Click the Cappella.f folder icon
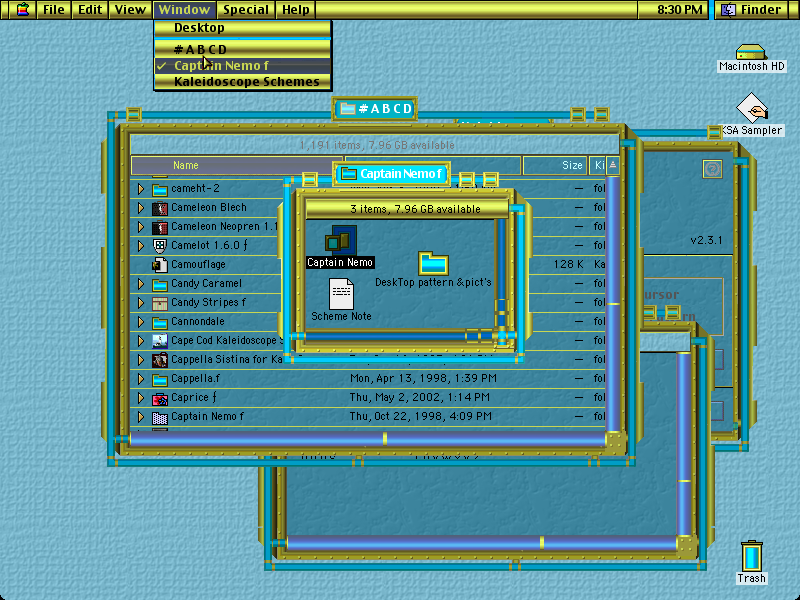This screenshot has width=800, height=600. pos(160,379)
